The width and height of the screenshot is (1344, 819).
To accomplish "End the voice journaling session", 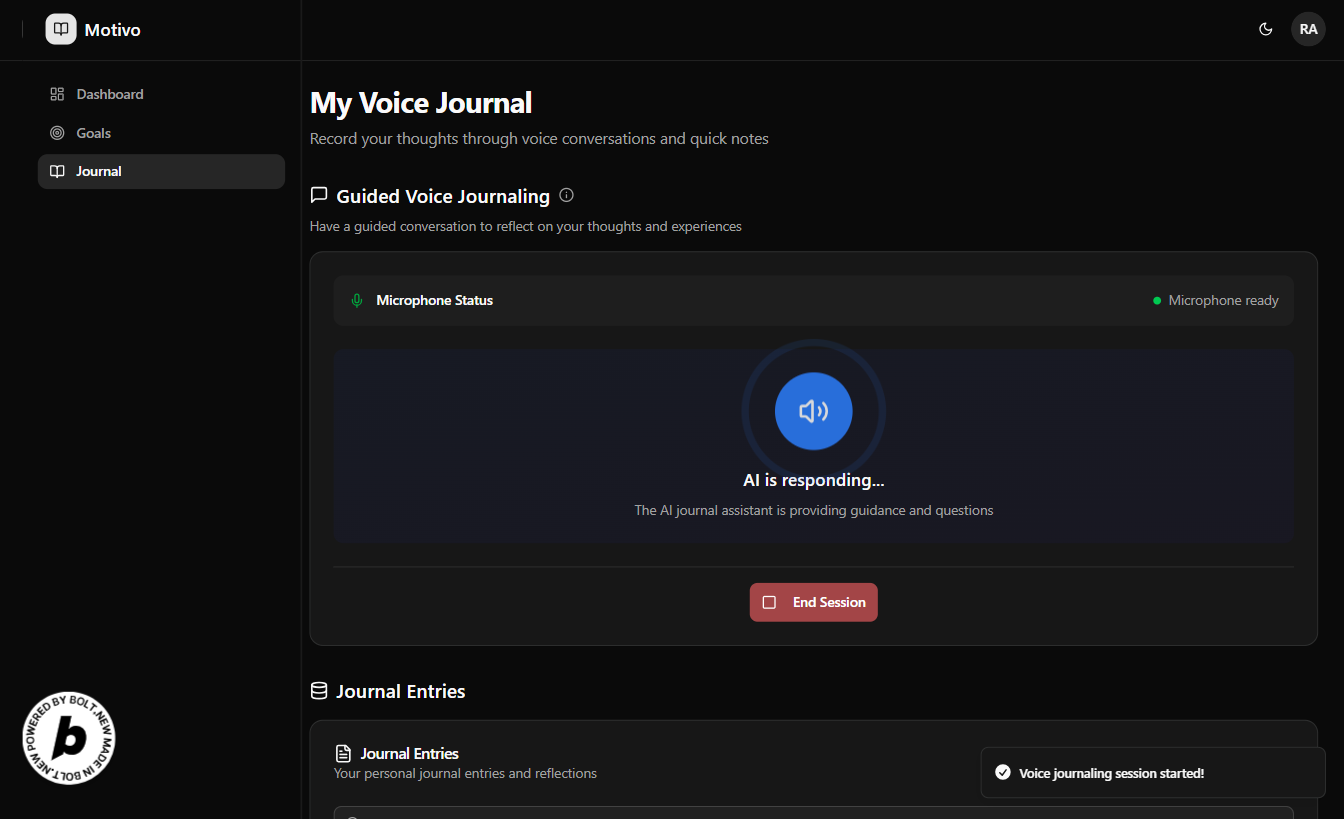I will [813, 602].
